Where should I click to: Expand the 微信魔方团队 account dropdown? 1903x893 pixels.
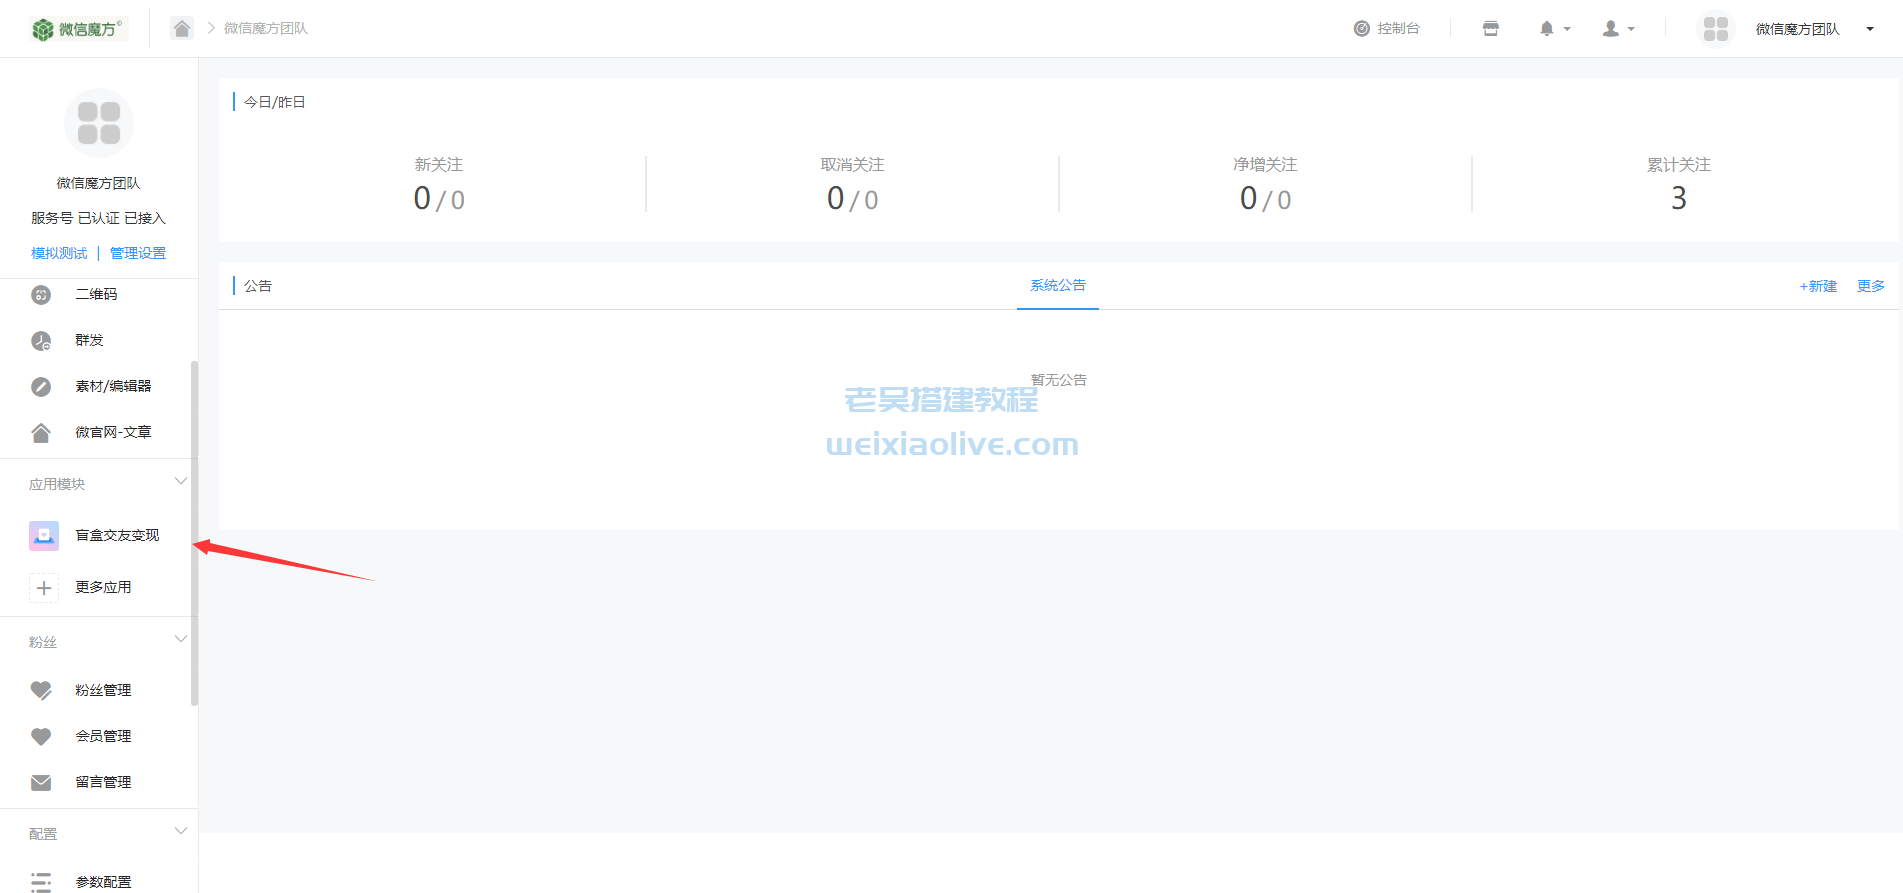1869,29
